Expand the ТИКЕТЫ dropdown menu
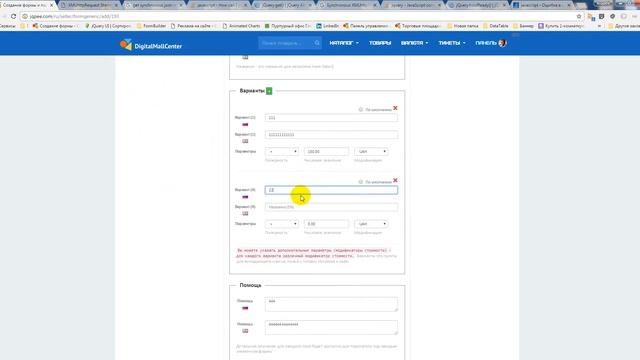640x360 pixels. (451, 43)
